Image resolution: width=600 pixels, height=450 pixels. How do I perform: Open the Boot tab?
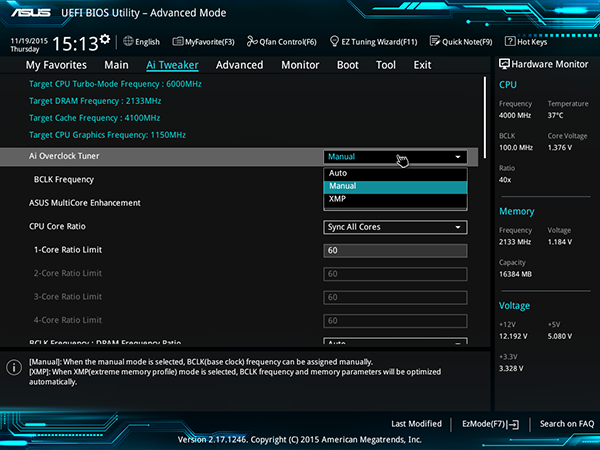(x=347, y=65)
